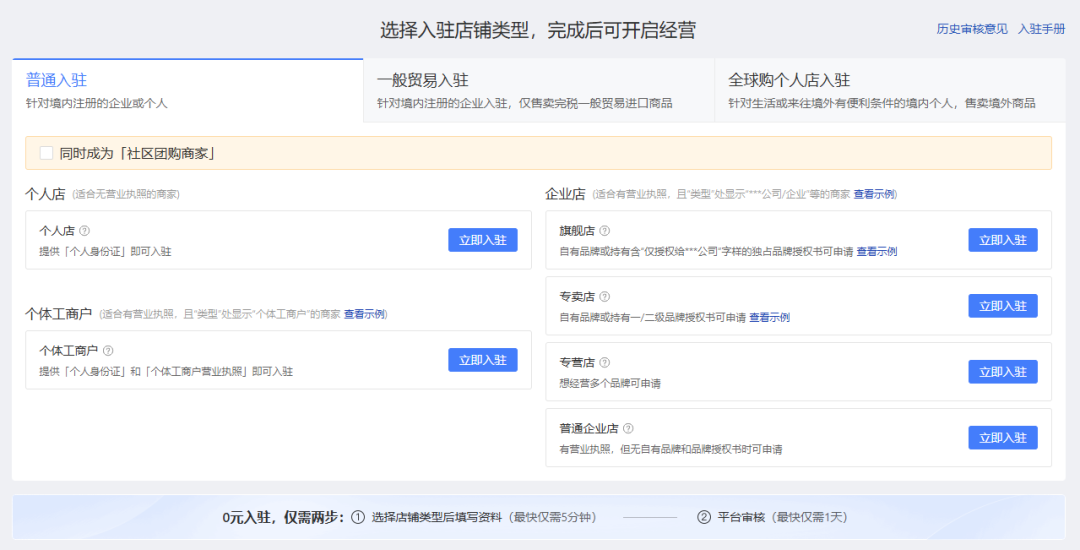
Task: Switch to 普通入驻 tab
Action: [187, 91]
